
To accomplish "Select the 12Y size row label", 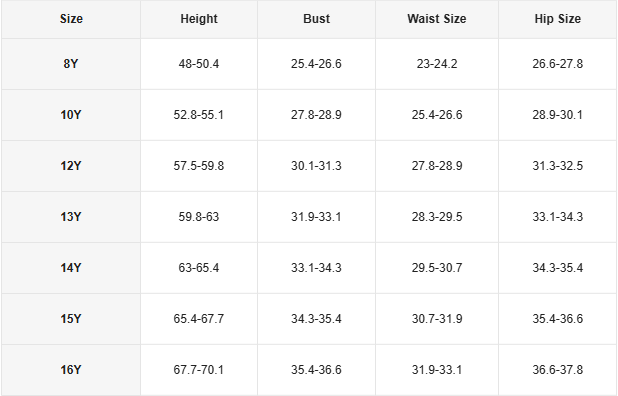I will (71, 166).
